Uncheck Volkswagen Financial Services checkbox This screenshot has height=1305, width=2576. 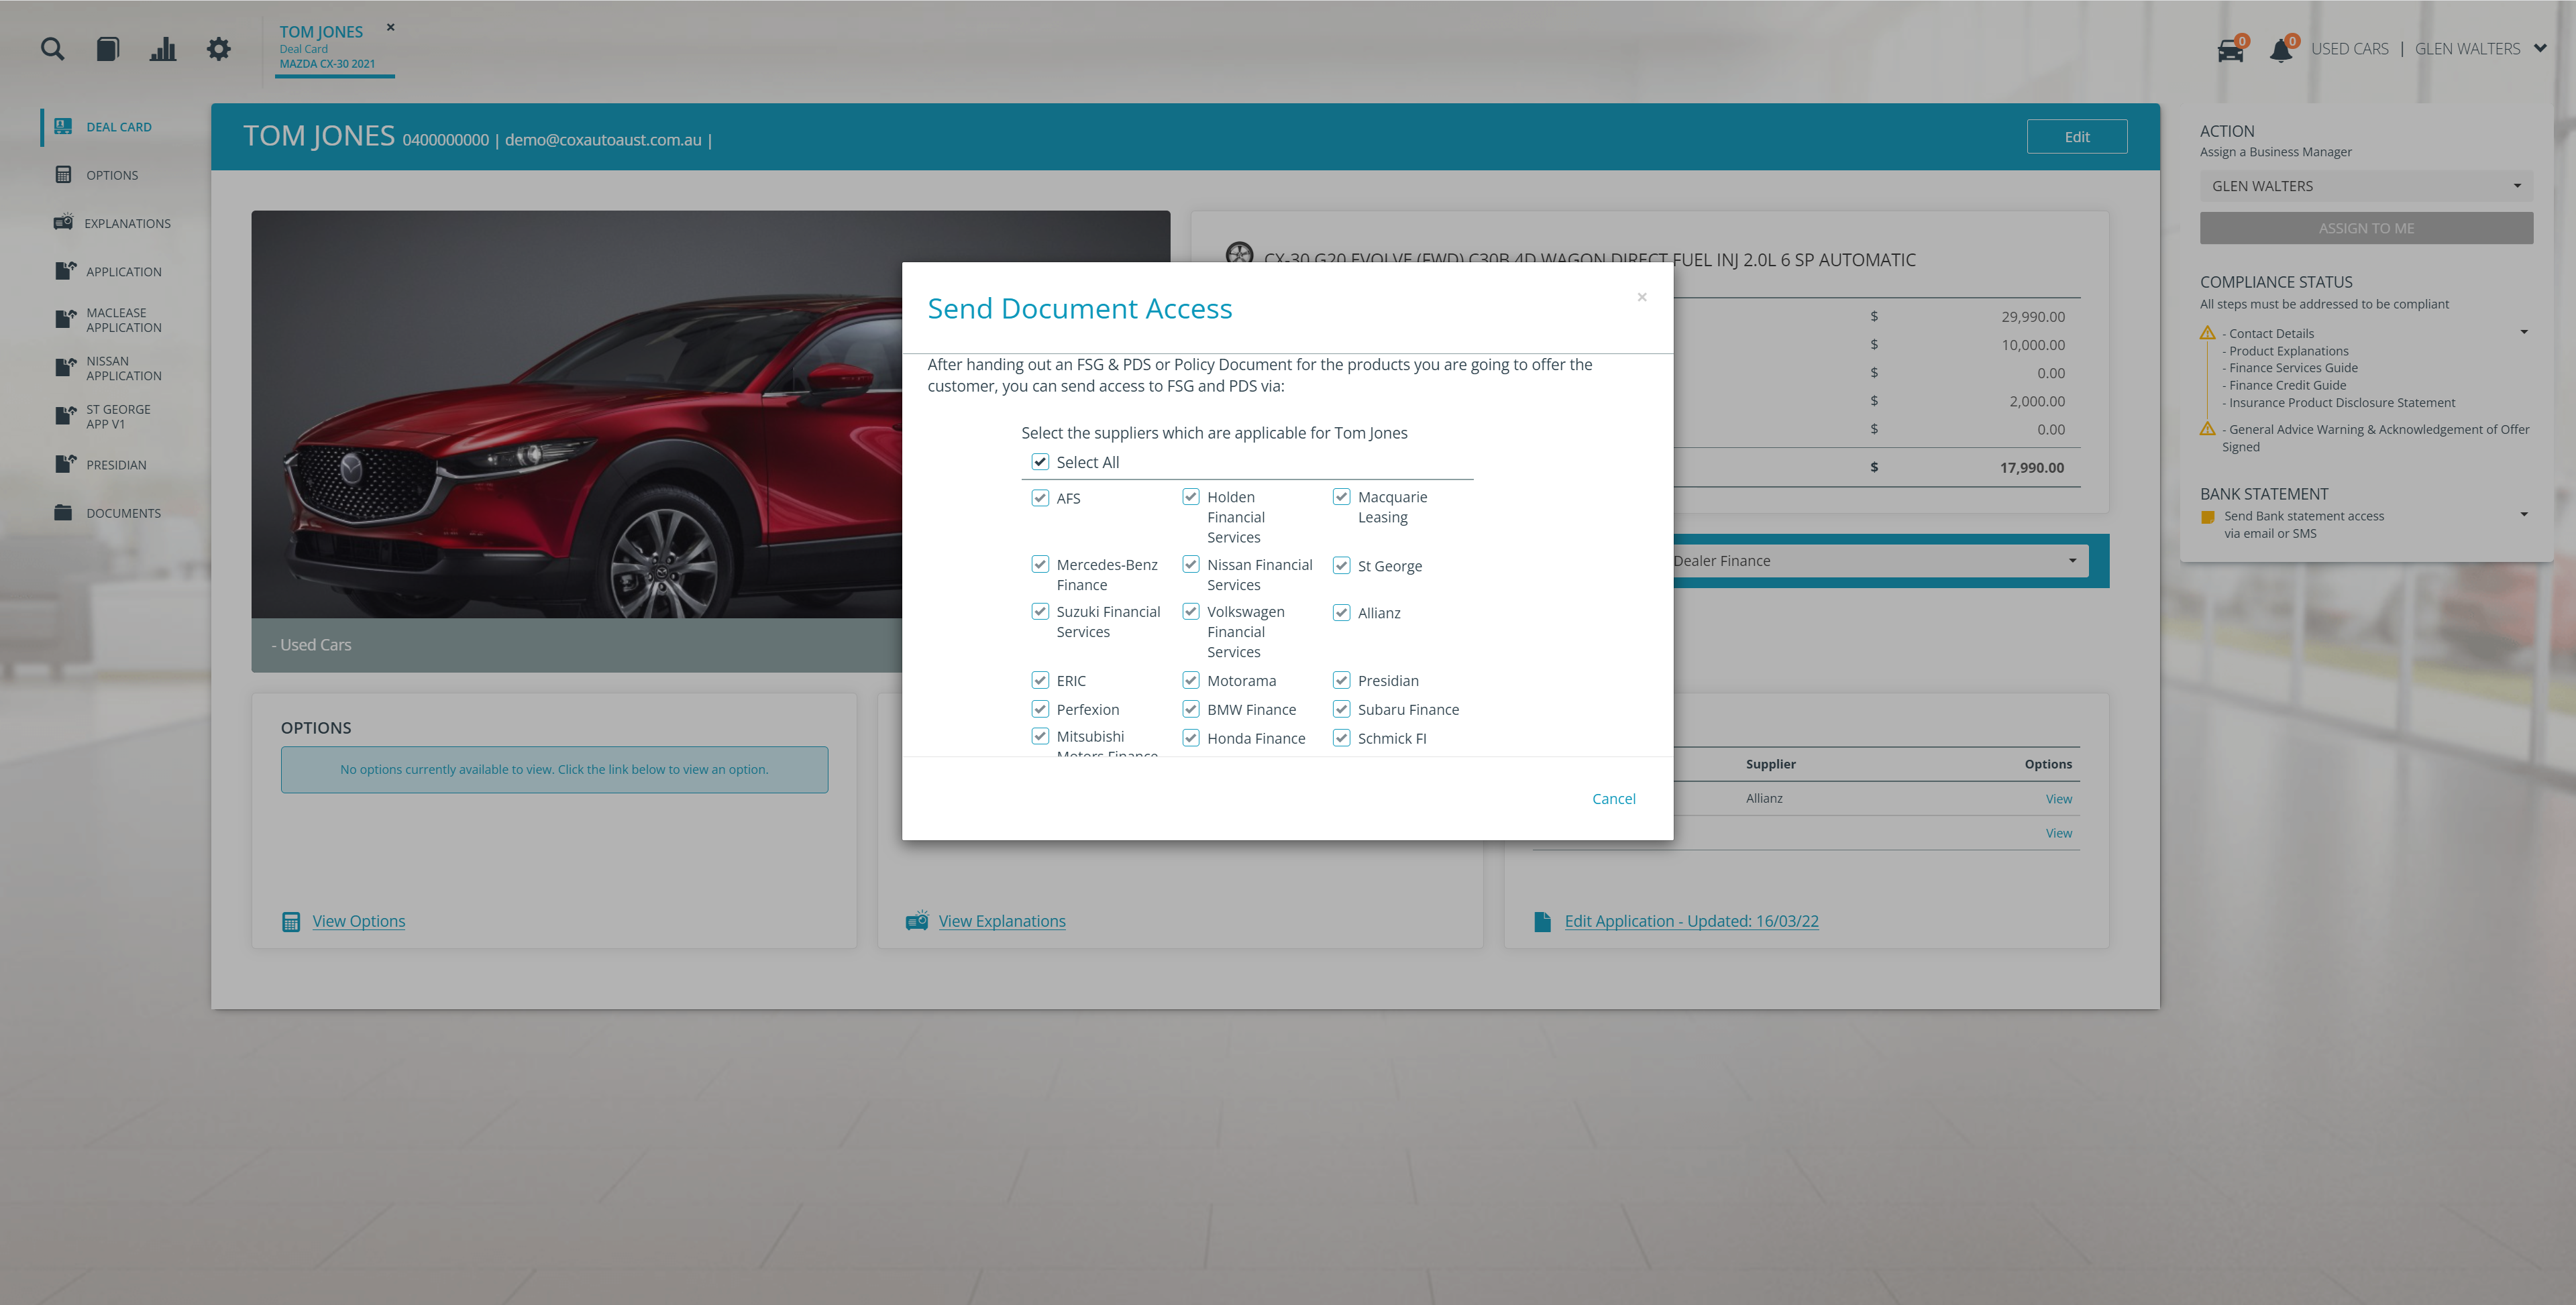(1191, 612)
